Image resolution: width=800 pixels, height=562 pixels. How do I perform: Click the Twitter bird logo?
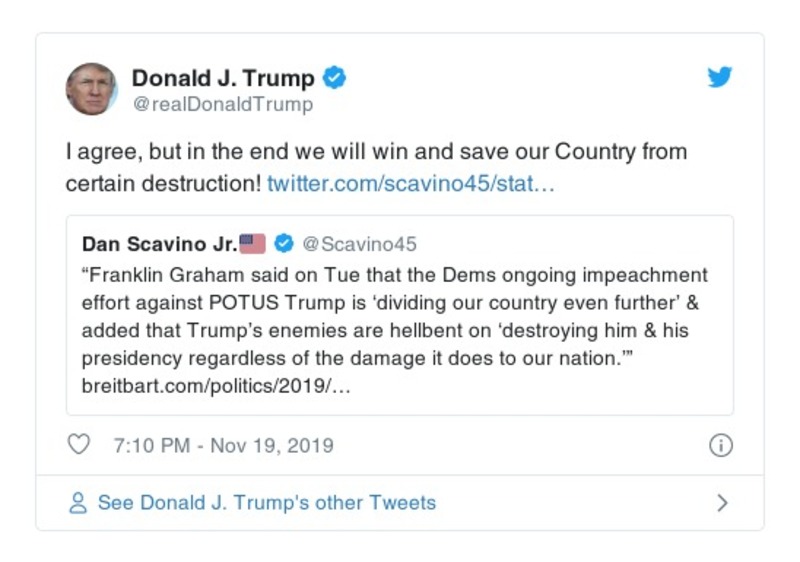tap(720, 78)
